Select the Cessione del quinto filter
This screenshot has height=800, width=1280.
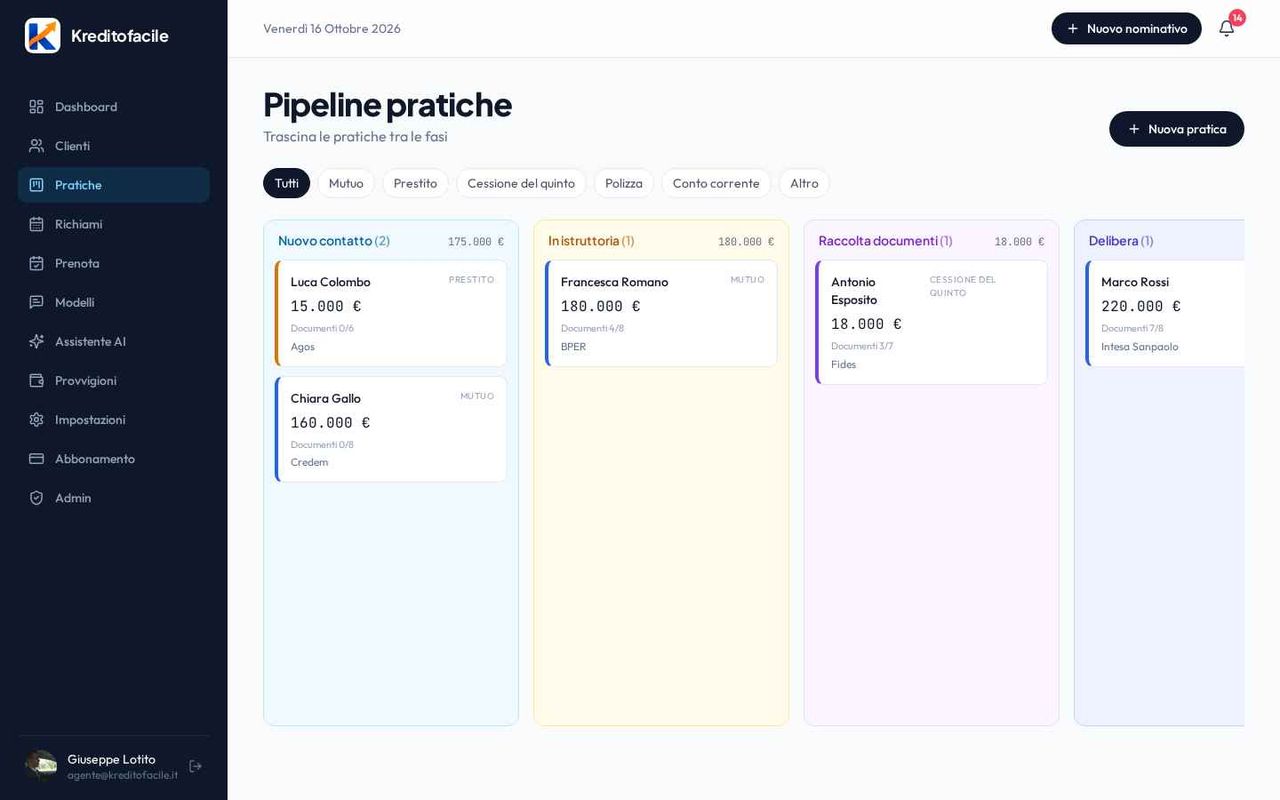(x=521, y=183)
